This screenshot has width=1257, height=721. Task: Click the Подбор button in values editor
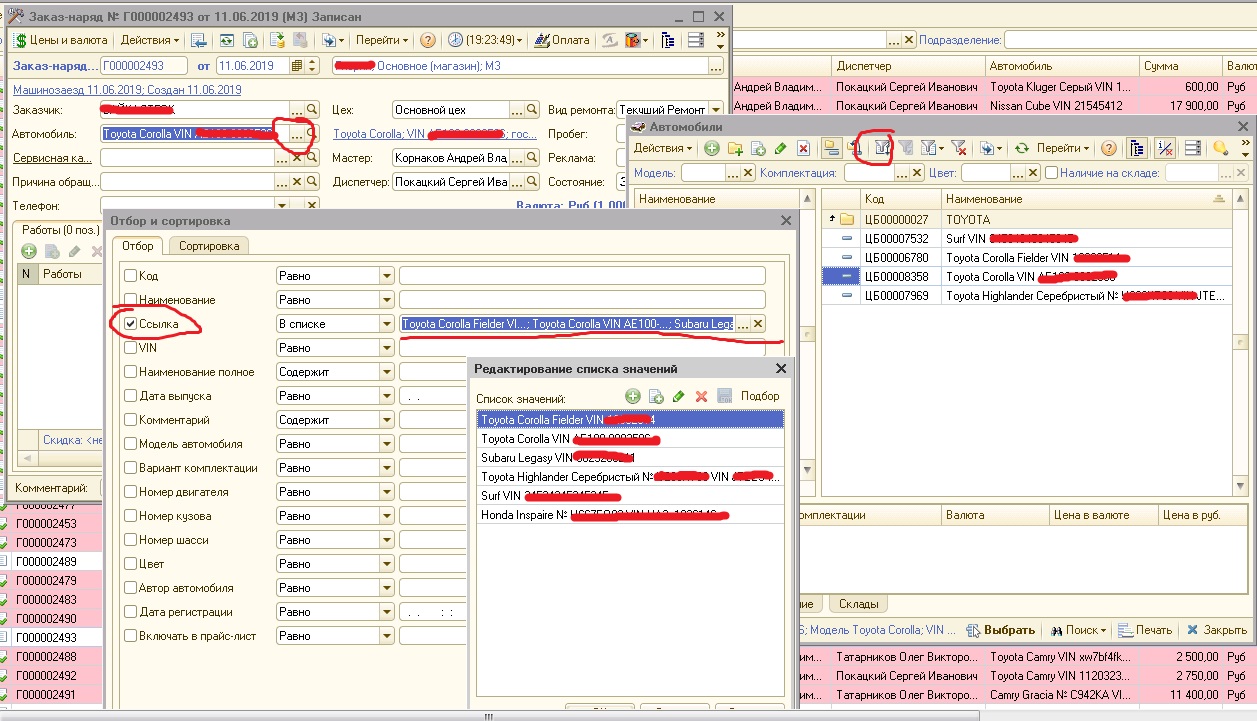tap(760, 396)
